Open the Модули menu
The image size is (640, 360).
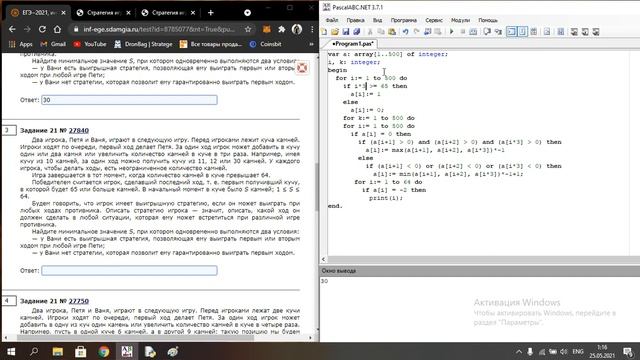460,20
